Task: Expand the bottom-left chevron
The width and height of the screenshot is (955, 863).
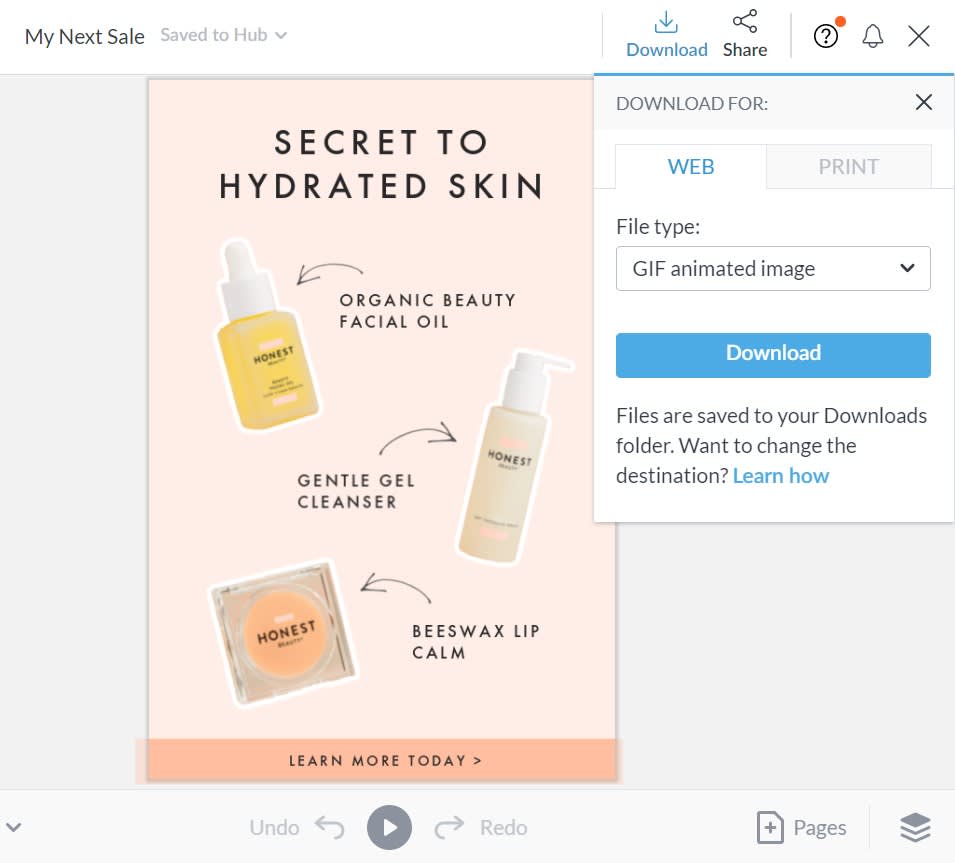Action: point(14,827)
